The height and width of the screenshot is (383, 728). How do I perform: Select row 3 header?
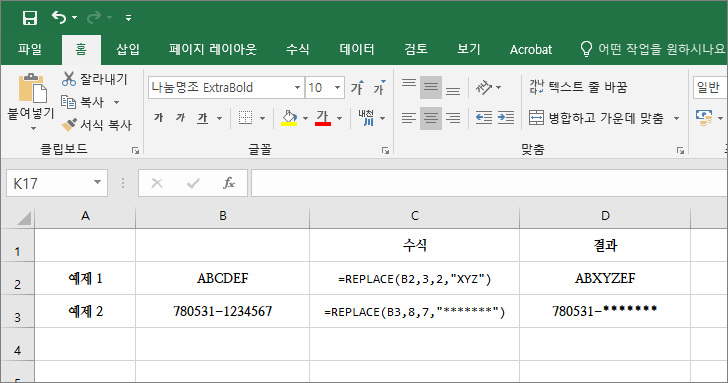17,312
